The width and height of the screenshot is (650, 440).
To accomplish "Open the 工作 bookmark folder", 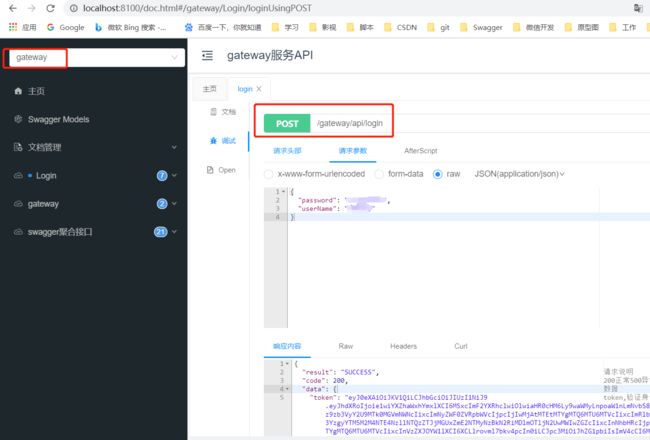I will click(622, 27).
